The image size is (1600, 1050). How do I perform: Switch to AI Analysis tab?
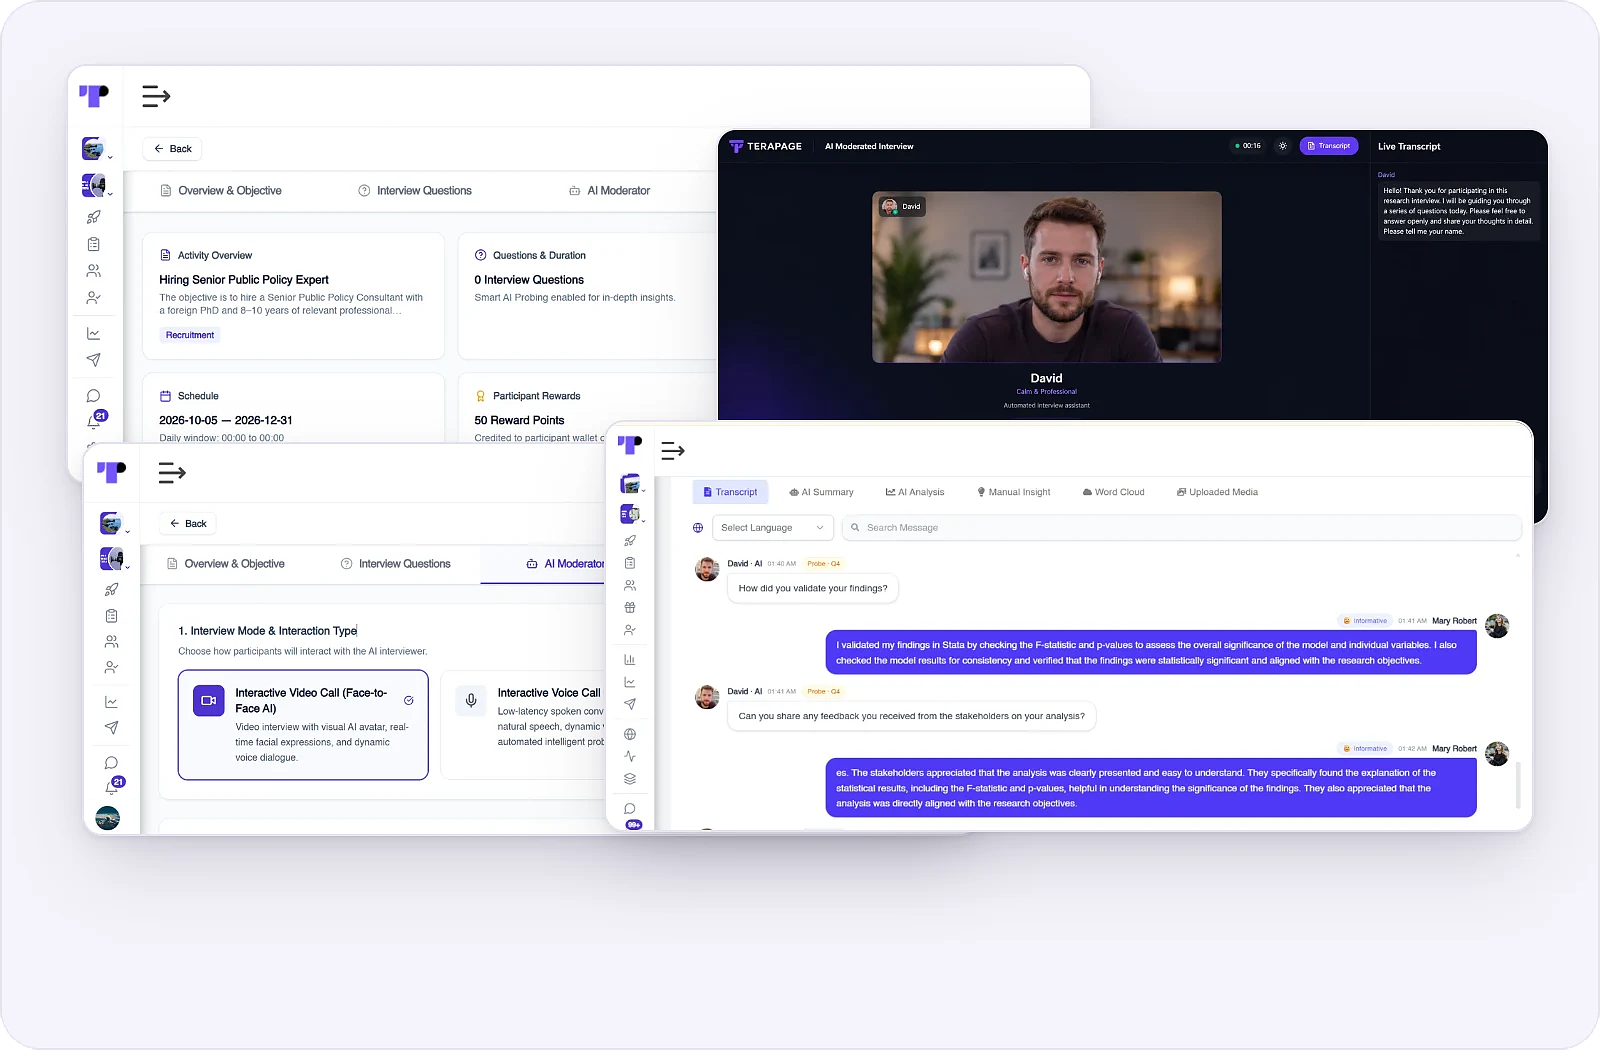(915, 492)
